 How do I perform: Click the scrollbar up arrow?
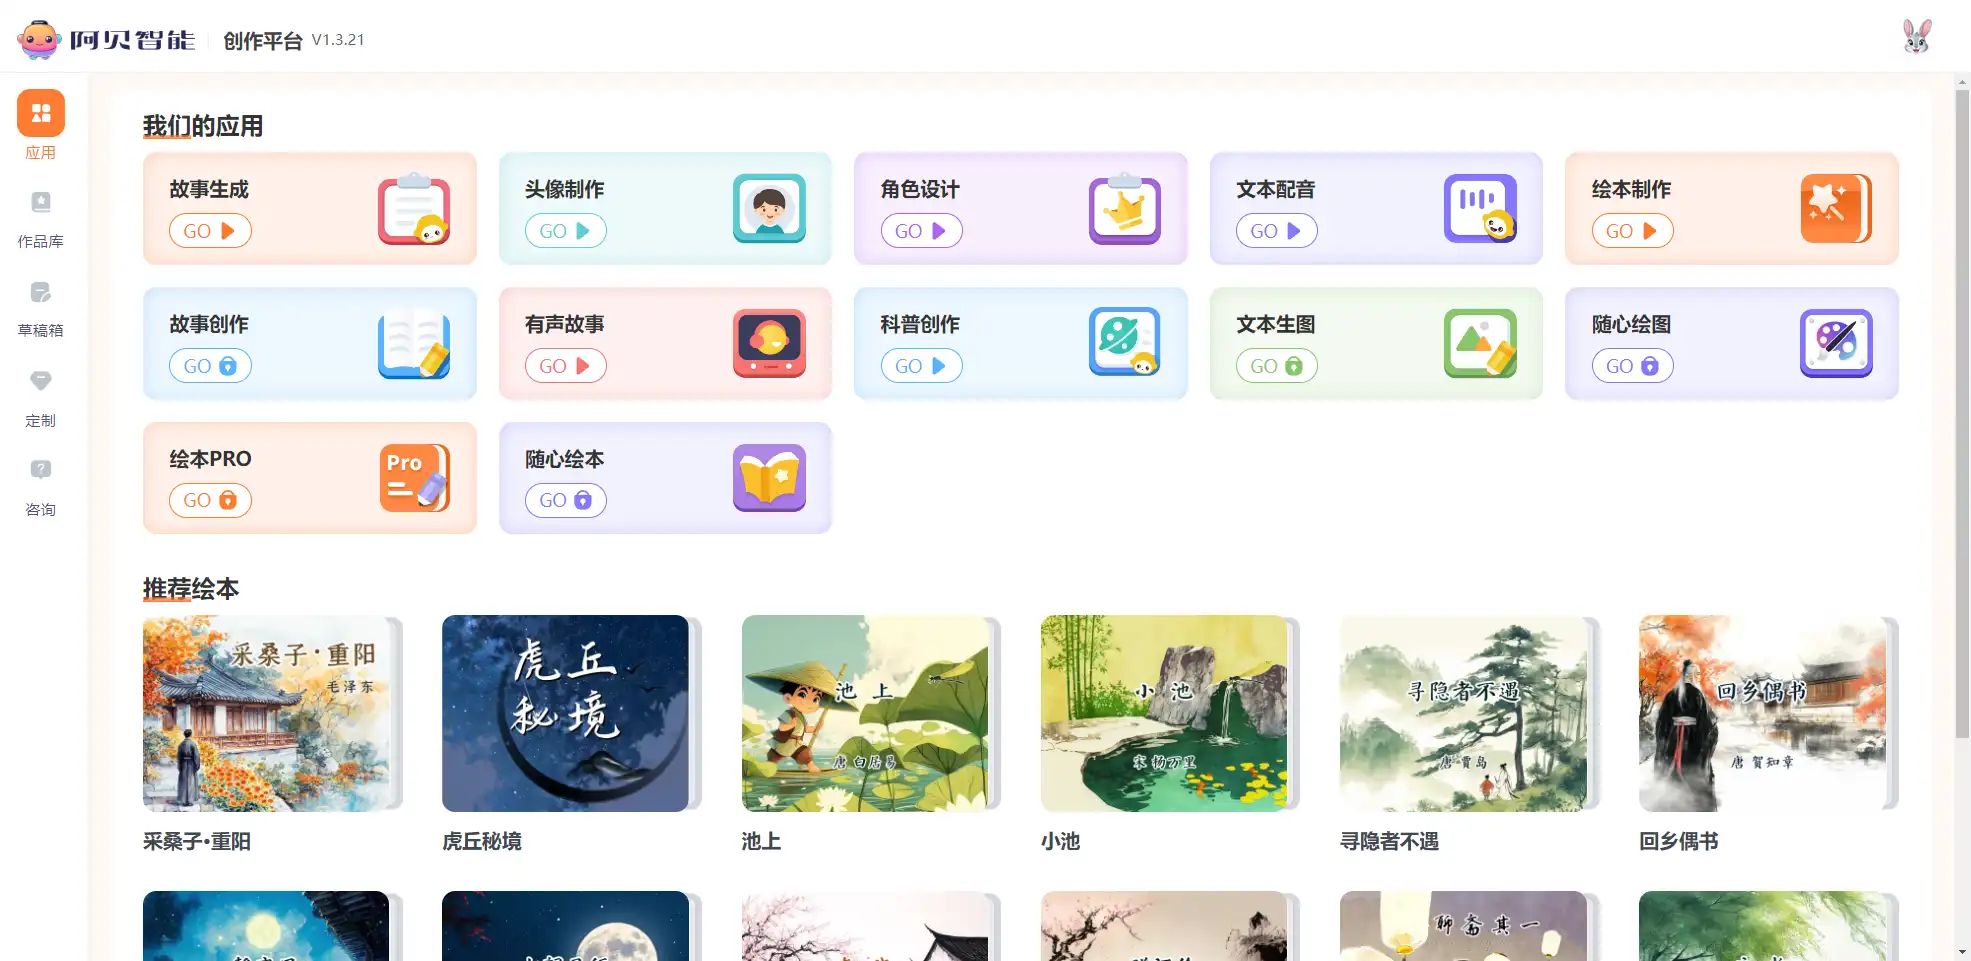pyautogui.click(x=1962, y=80)
